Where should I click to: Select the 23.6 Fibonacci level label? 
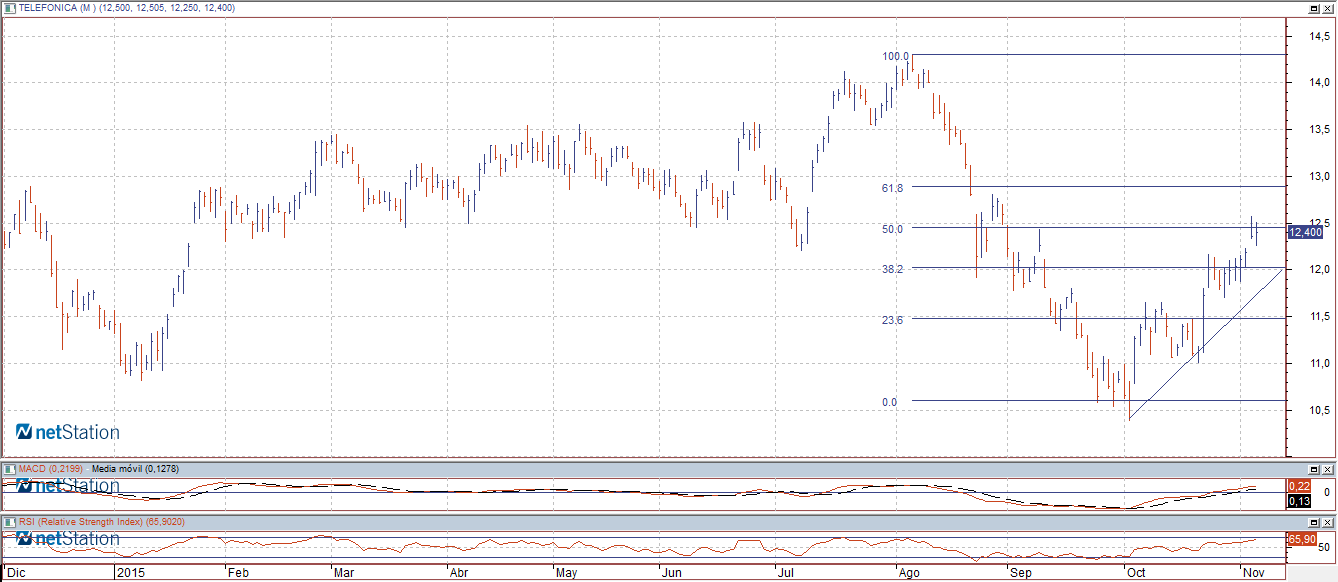pos(893,320)
